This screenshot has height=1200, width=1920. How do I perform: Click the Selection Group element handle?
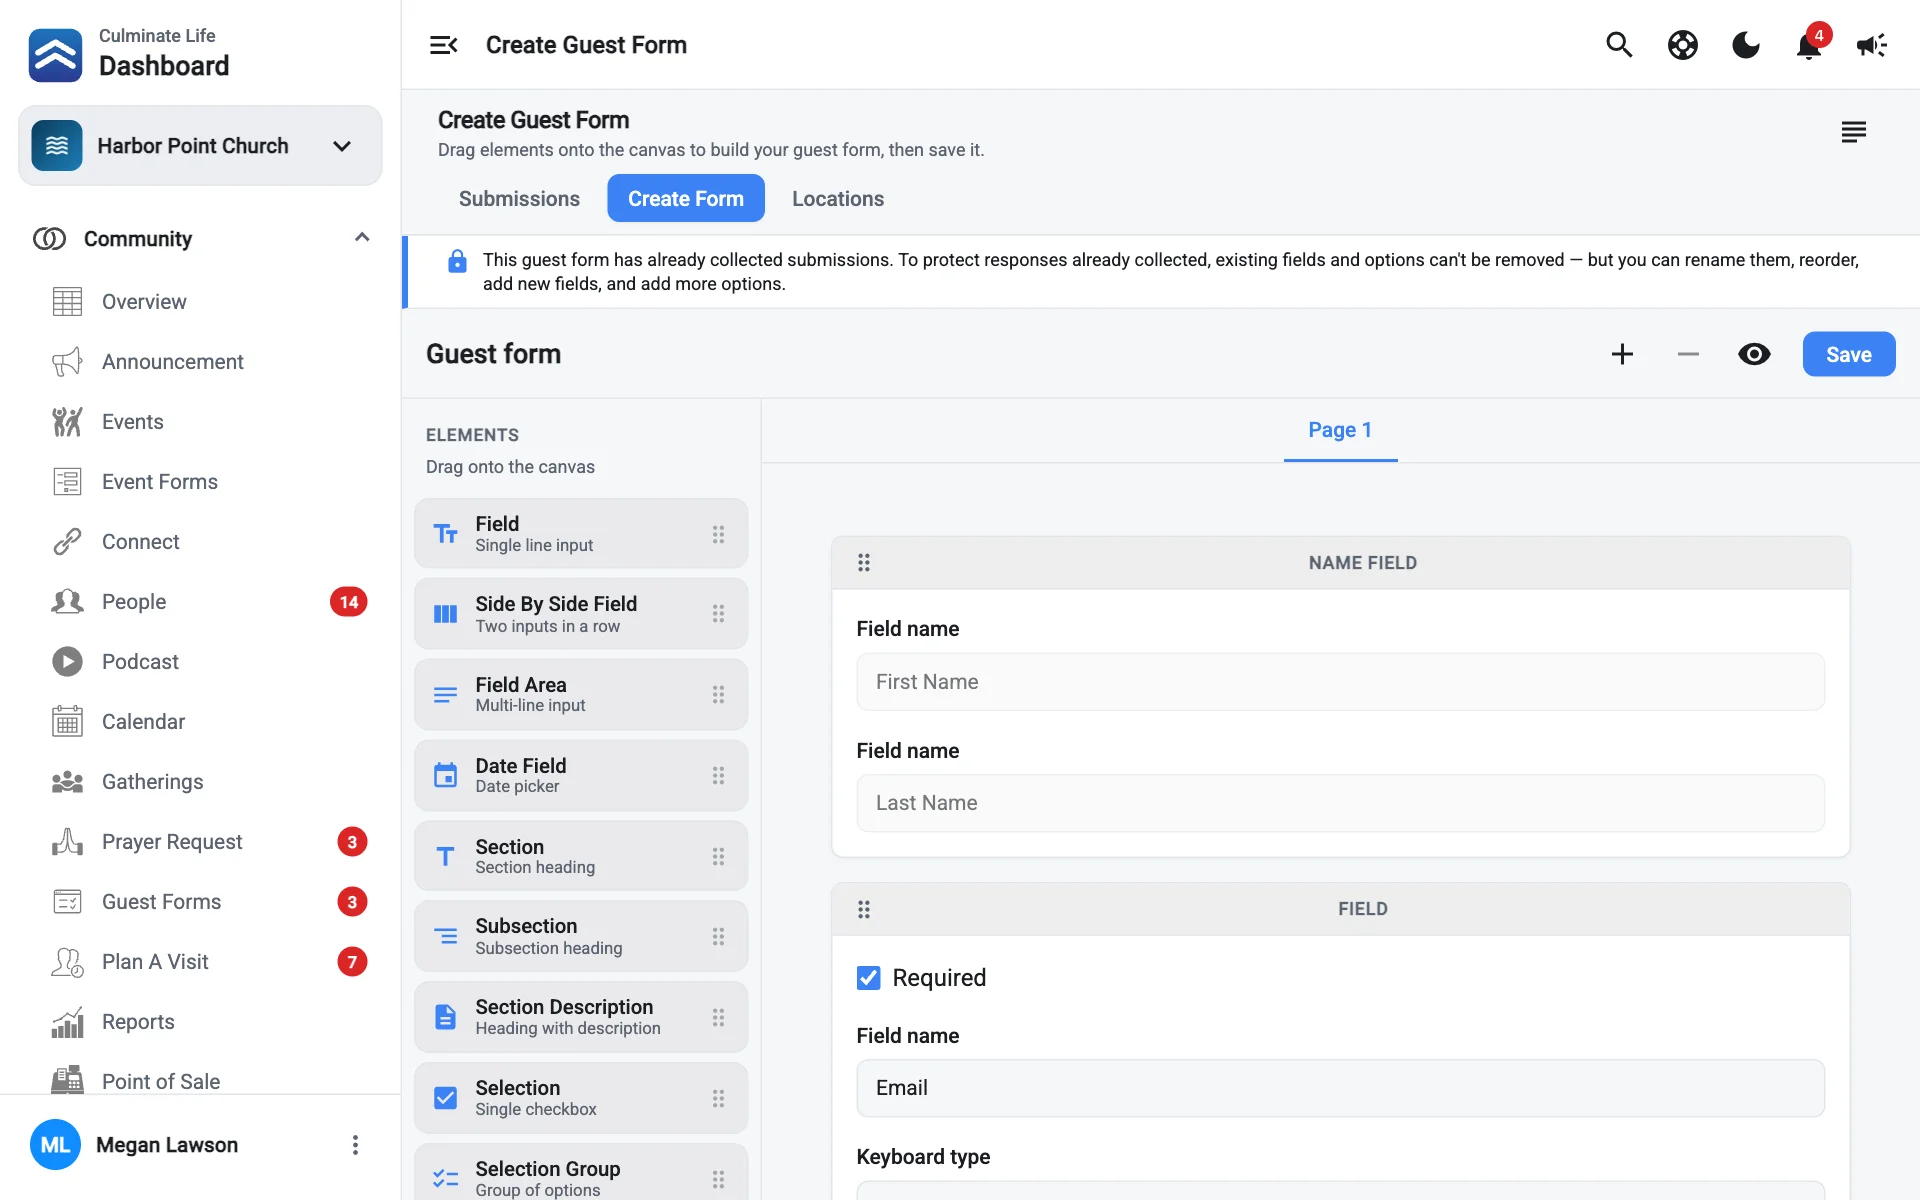click(x=718, y=1180)
